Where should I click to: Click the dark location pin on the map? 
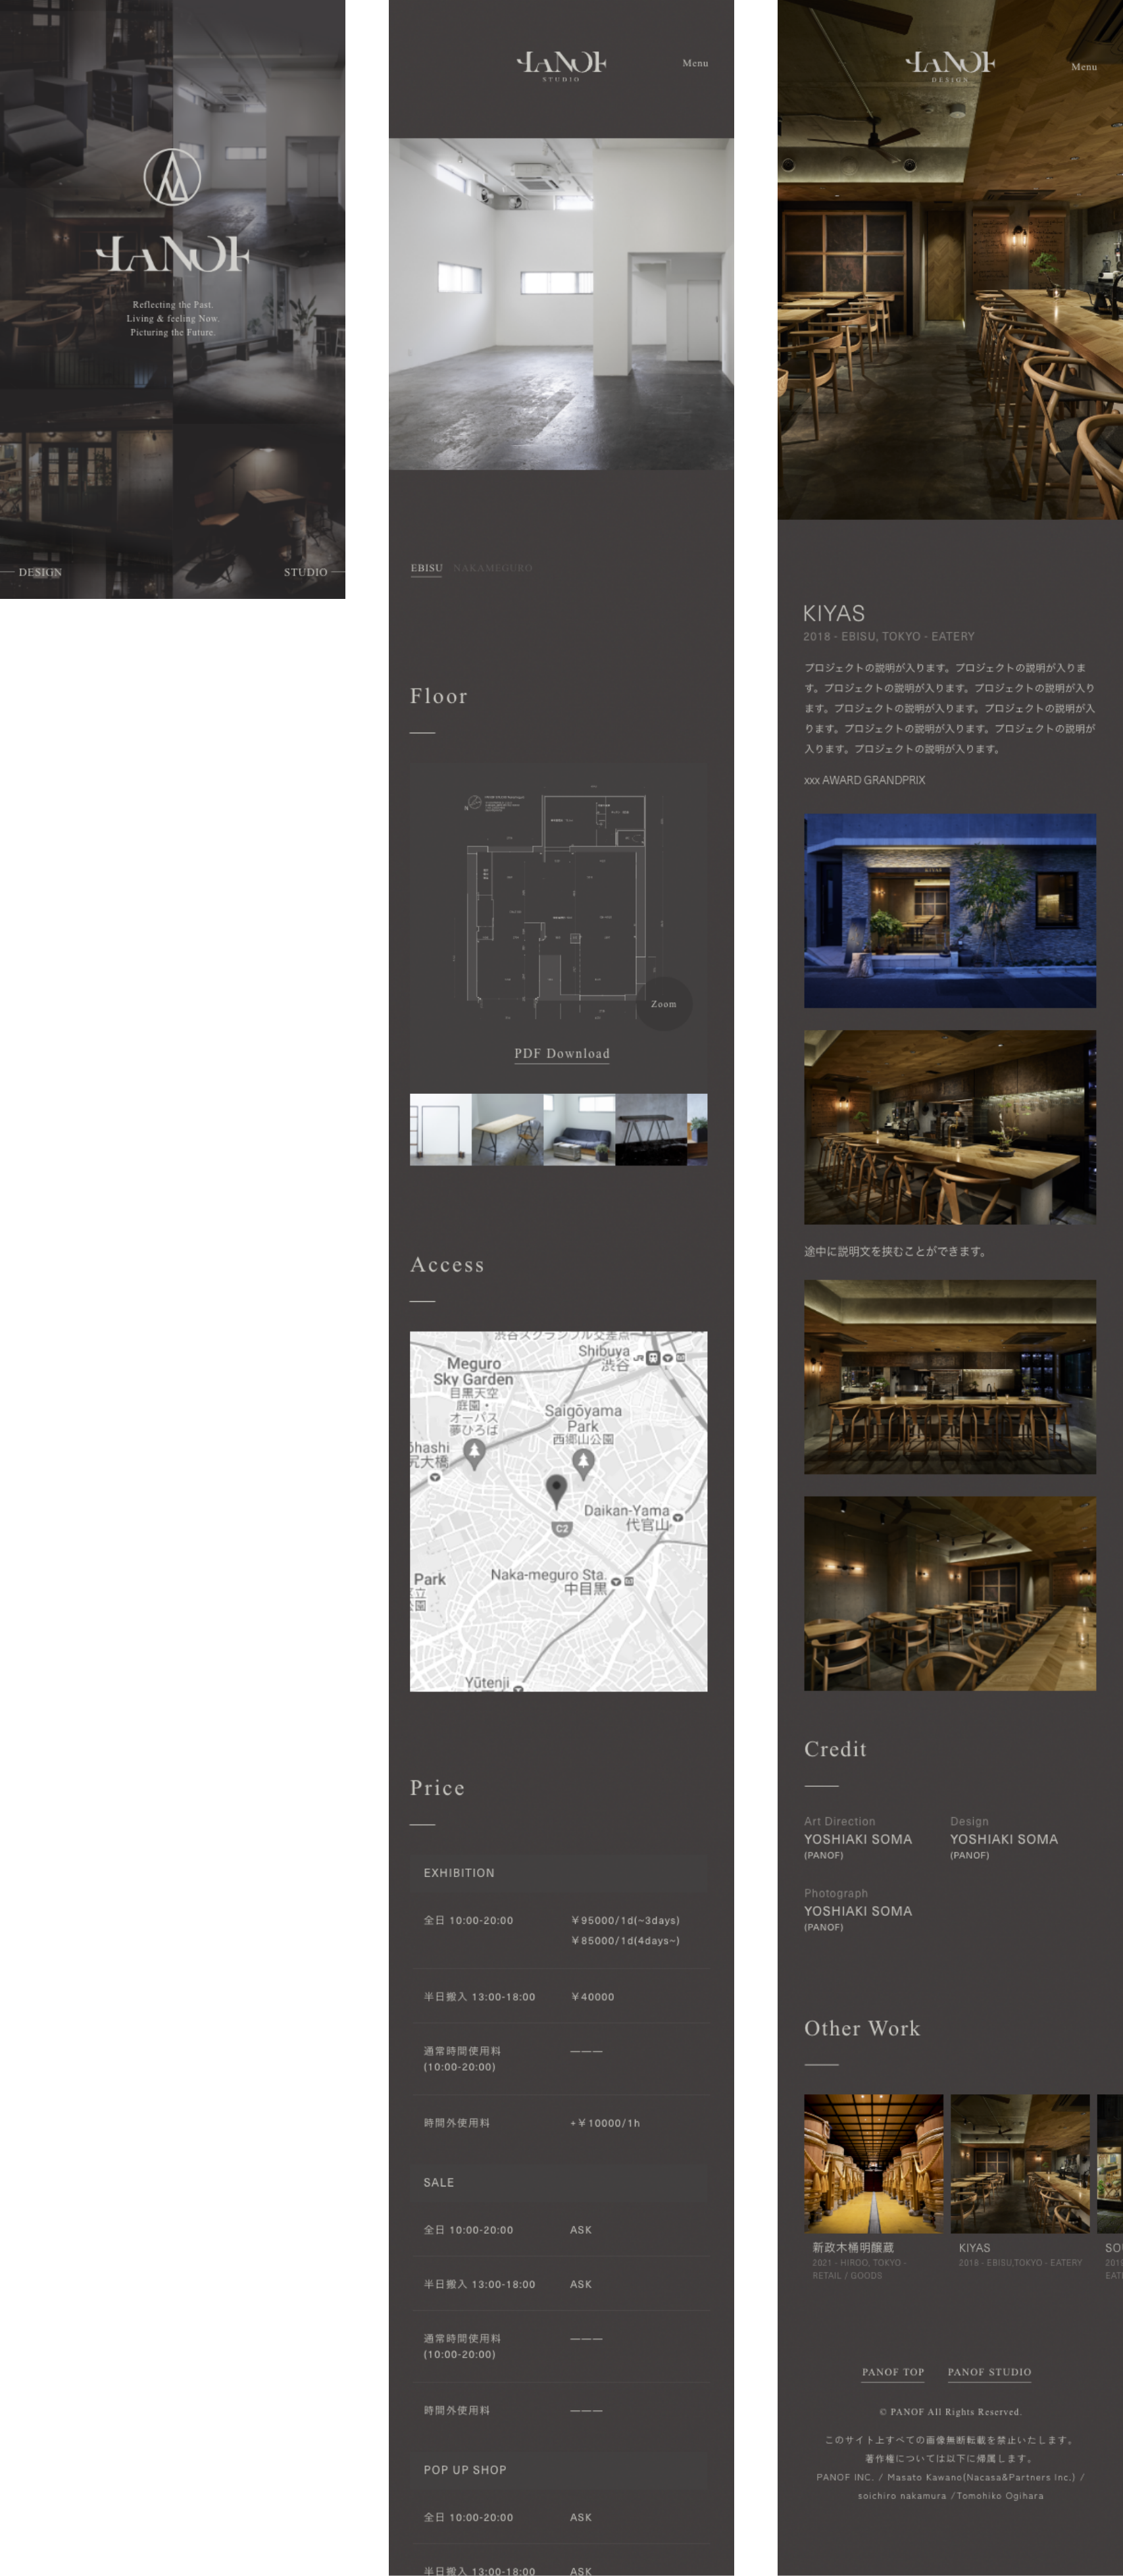pos(556,1488)
